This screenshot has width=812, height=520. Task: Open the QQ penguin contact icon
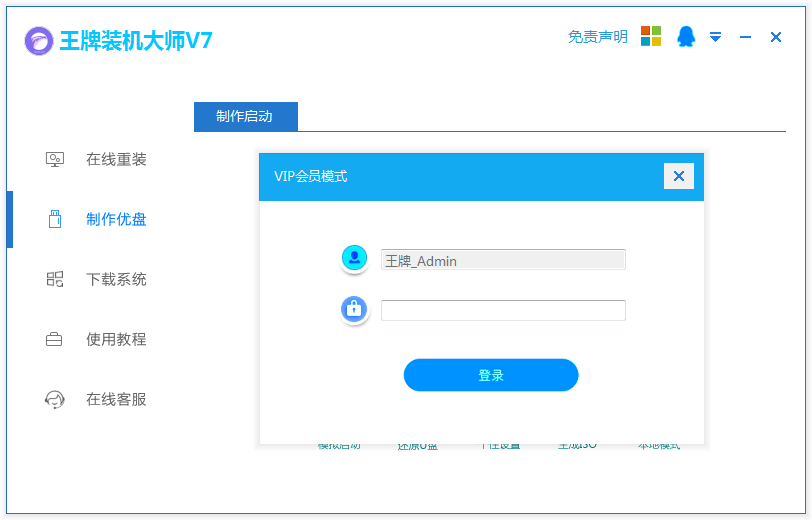686,36
